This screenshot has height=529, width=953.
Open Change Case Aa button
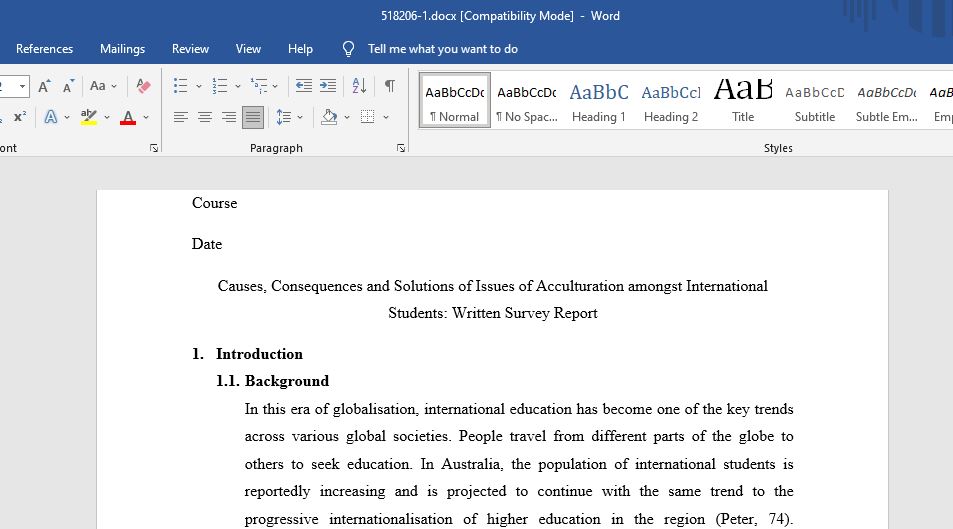97,86
